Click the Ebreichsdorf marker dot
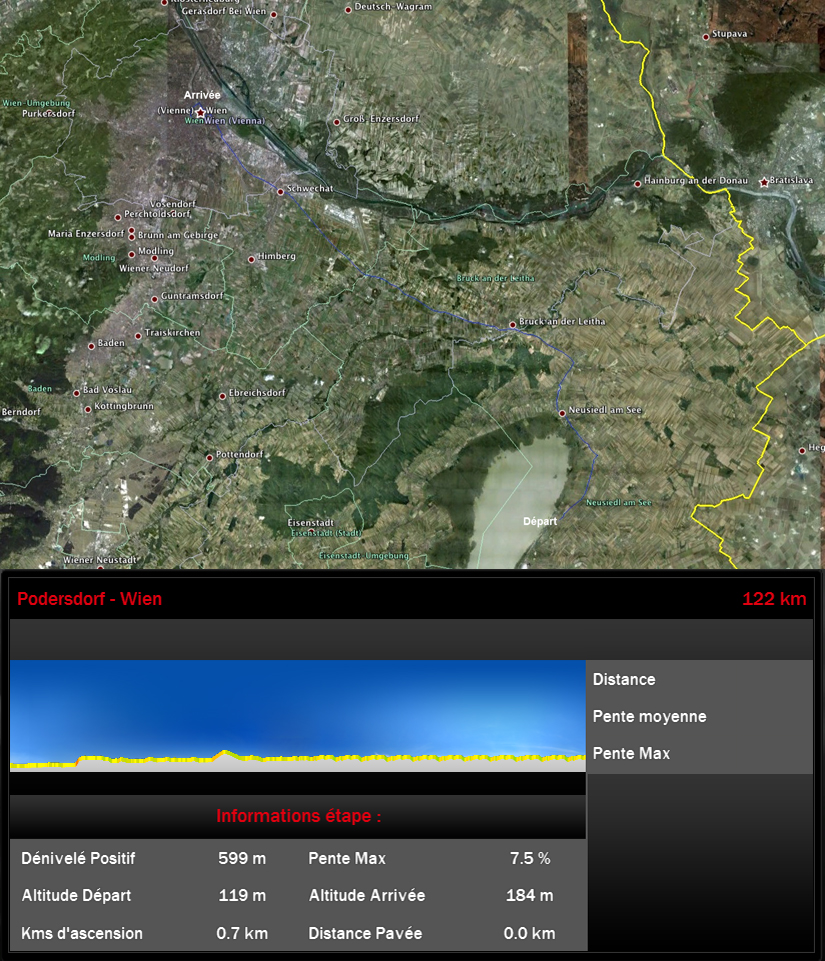This screenshot has height=961, width=825. click(222, 396)
